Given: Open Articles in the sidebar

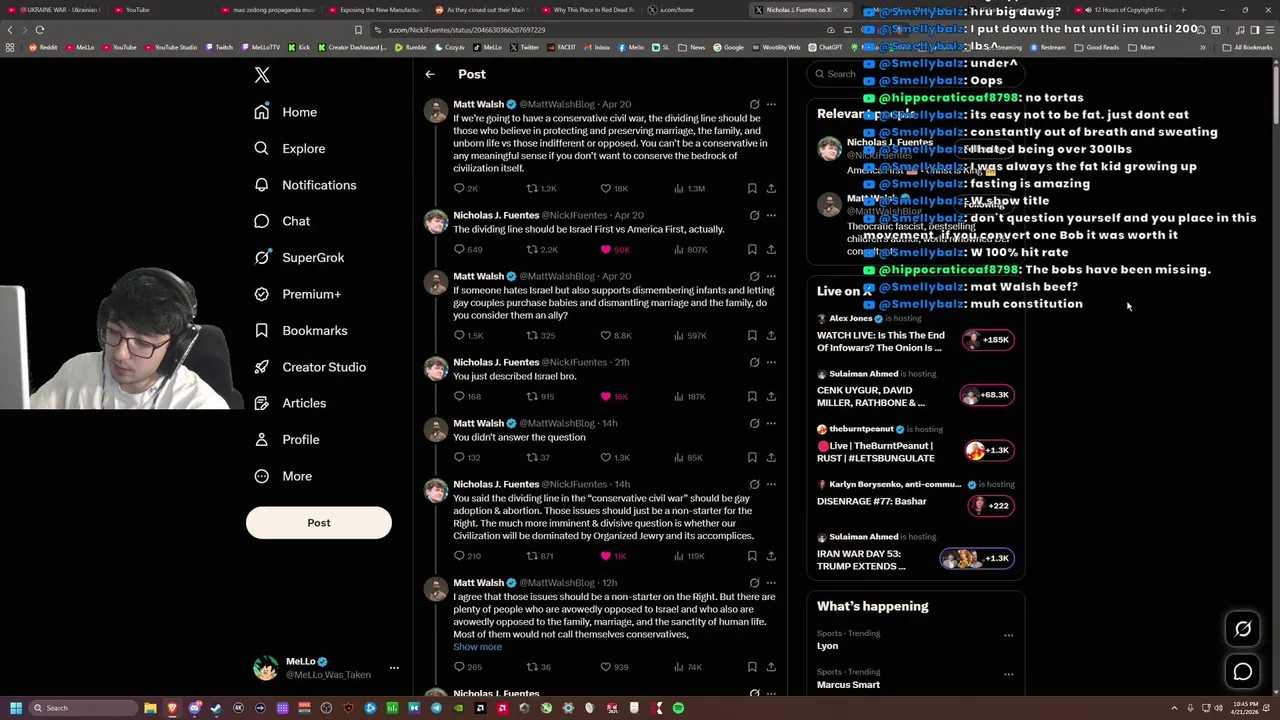Looking at the screenshot, I should coord(290,403).
